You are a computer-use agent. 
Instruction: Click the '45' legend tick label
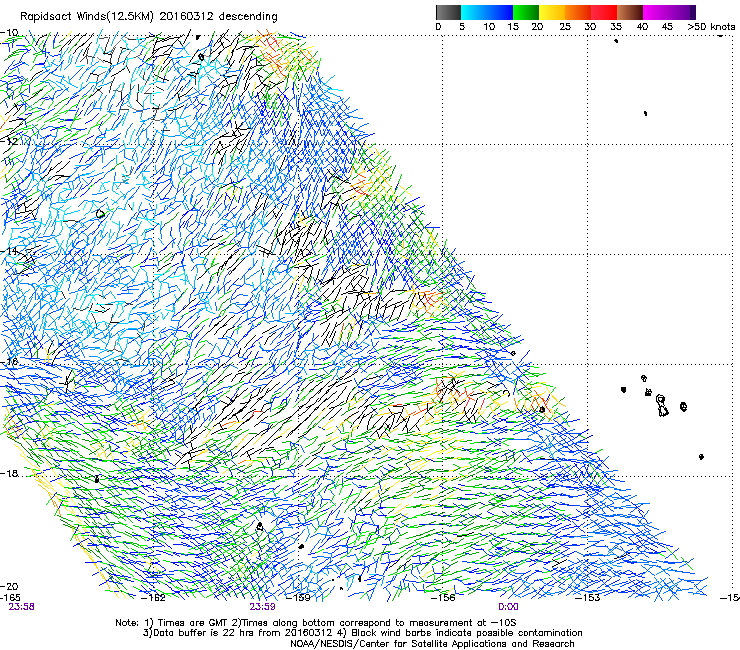[667, 27]
